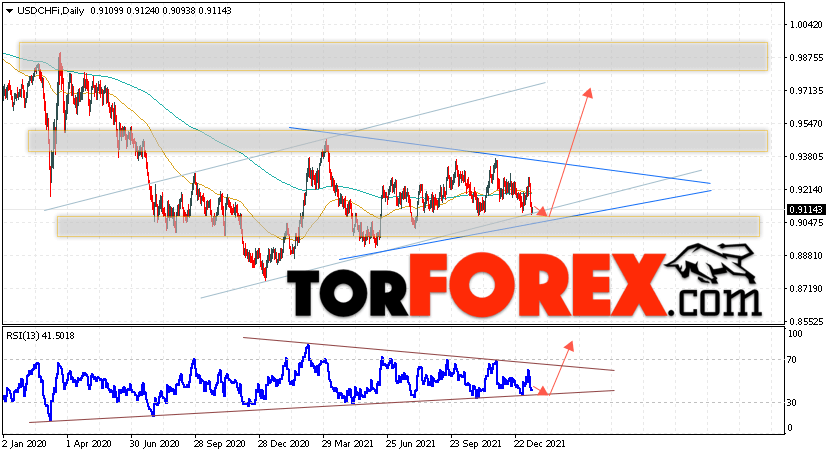Select the 0.88810 price axis level

806,255
